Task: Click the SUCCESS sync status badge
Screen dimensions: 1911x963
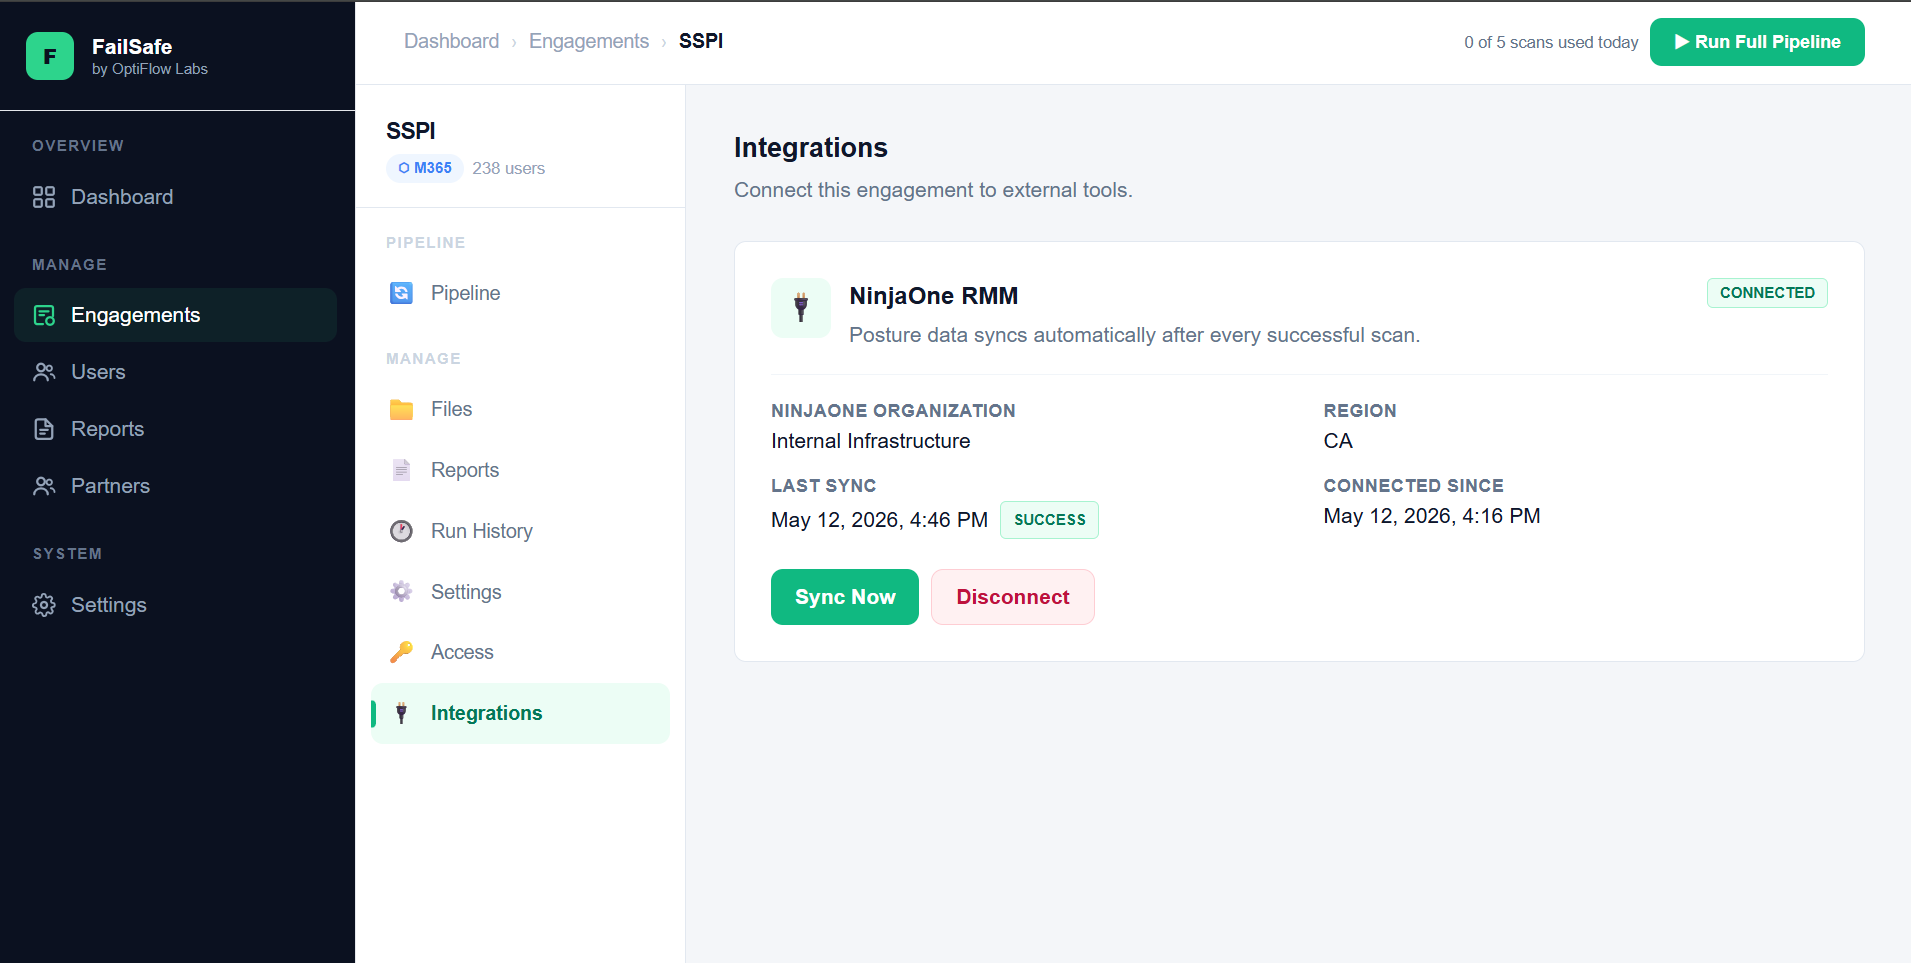Action: 1049,520
